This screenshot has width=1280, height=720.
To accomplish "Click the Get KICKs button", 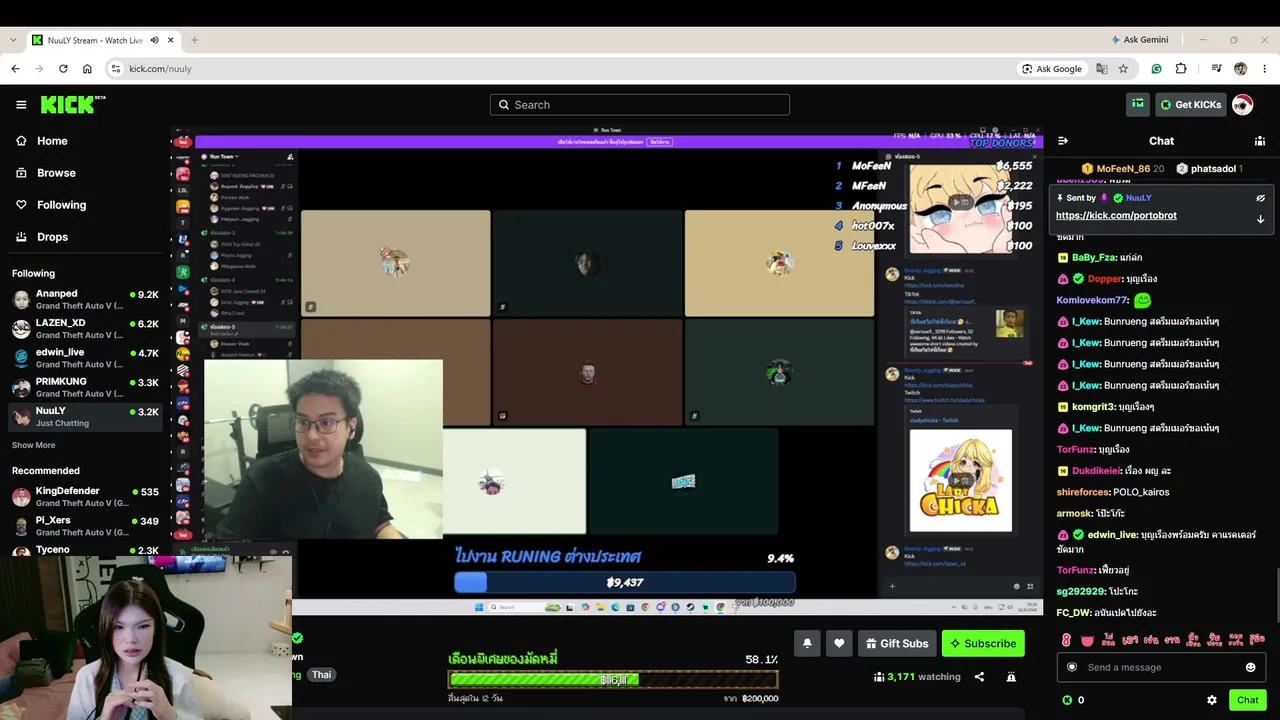I will coord(1190,104).
